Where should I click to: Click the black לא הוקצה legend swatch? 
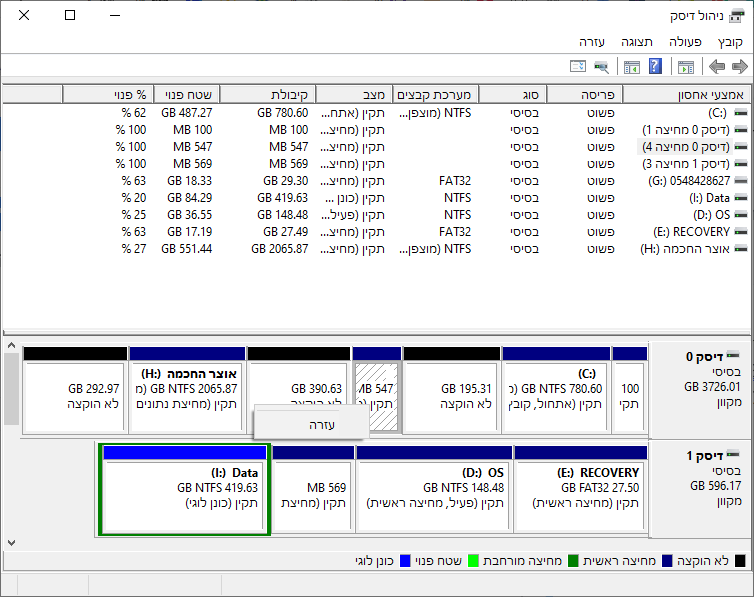pos(740,561)
